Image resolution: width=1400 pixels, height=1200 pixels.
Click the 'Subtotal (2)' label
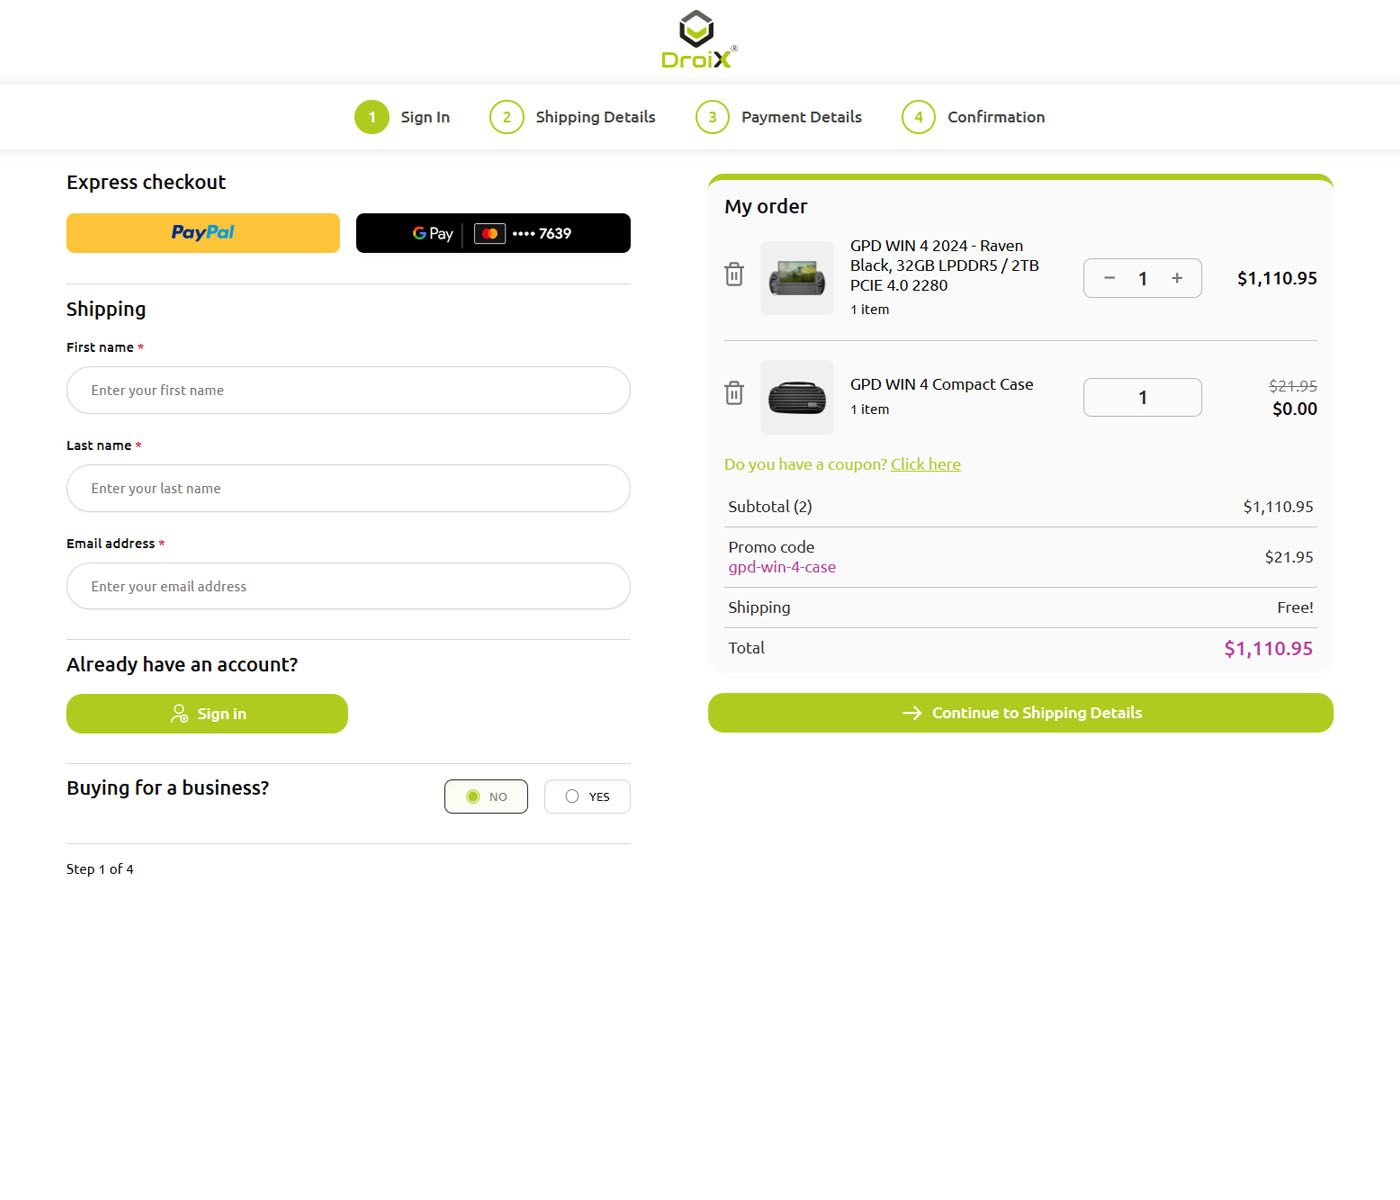pos(770,507)
